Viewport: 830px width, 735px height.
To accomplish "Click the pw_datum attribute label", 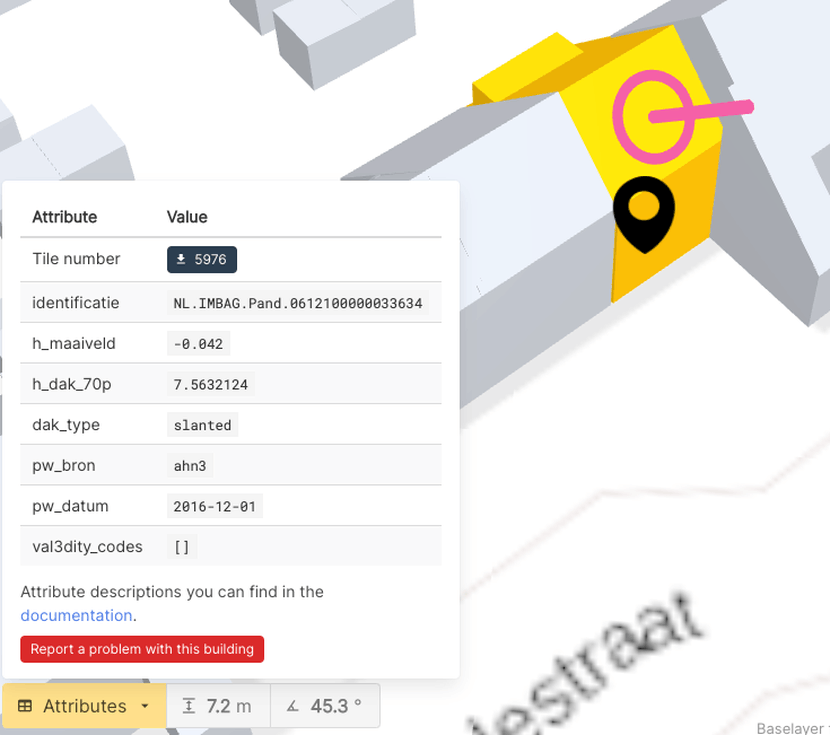I will tap(70, 506).
